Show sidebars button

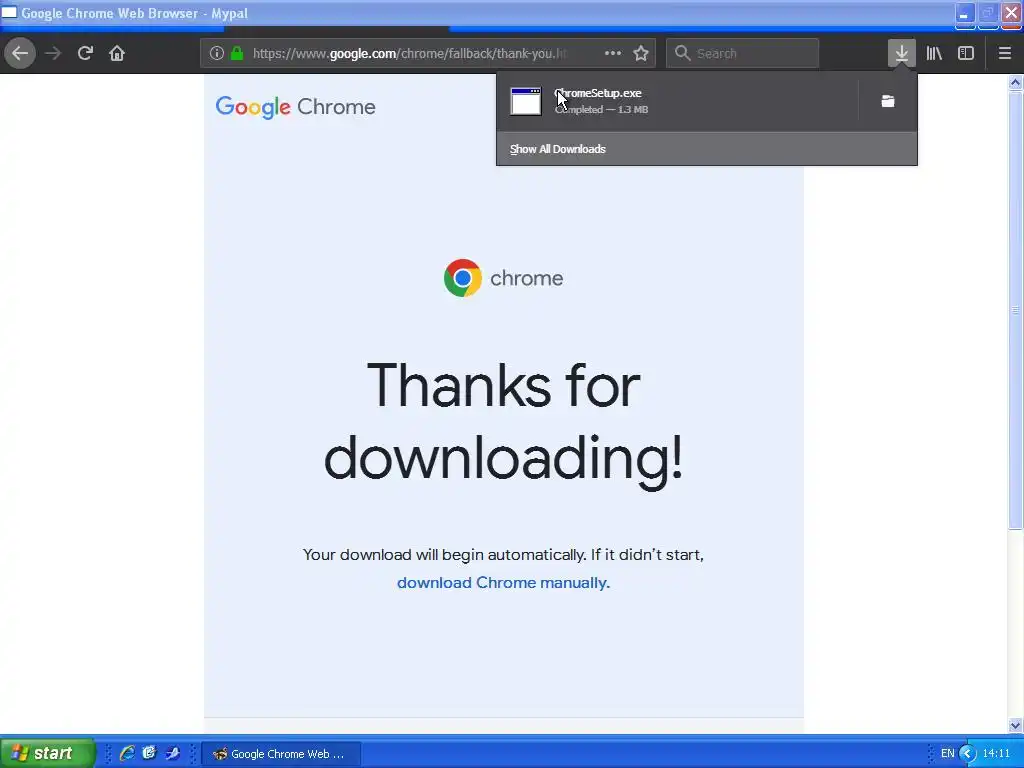[x=966, y=53]
